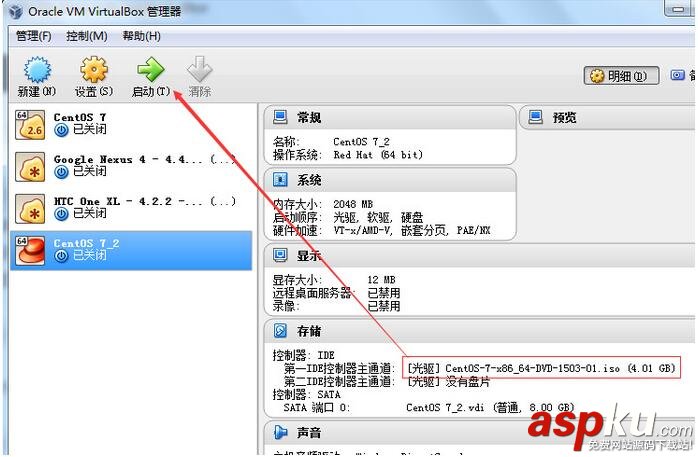Screen dimensions: 698x457
Task: Click the Google Nexus 4 OS icon
Action: 30,167
